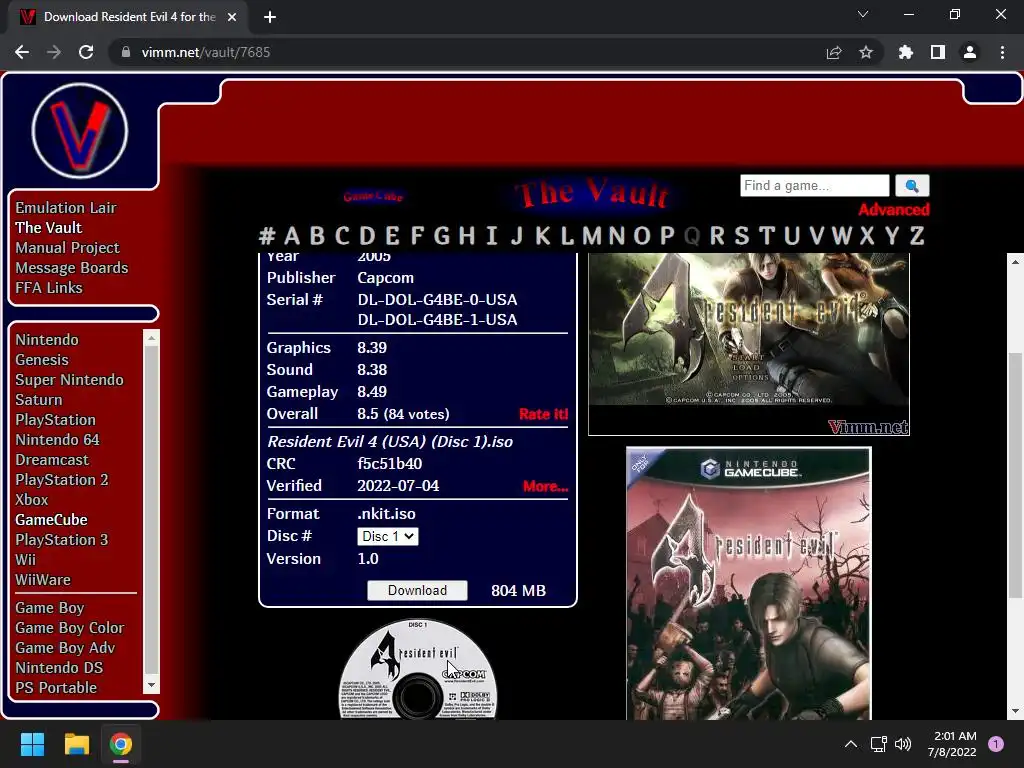Select the Disc 1 dropdown
The image size is (1024, 768).
pyautogui.click(x=387, y=536)
